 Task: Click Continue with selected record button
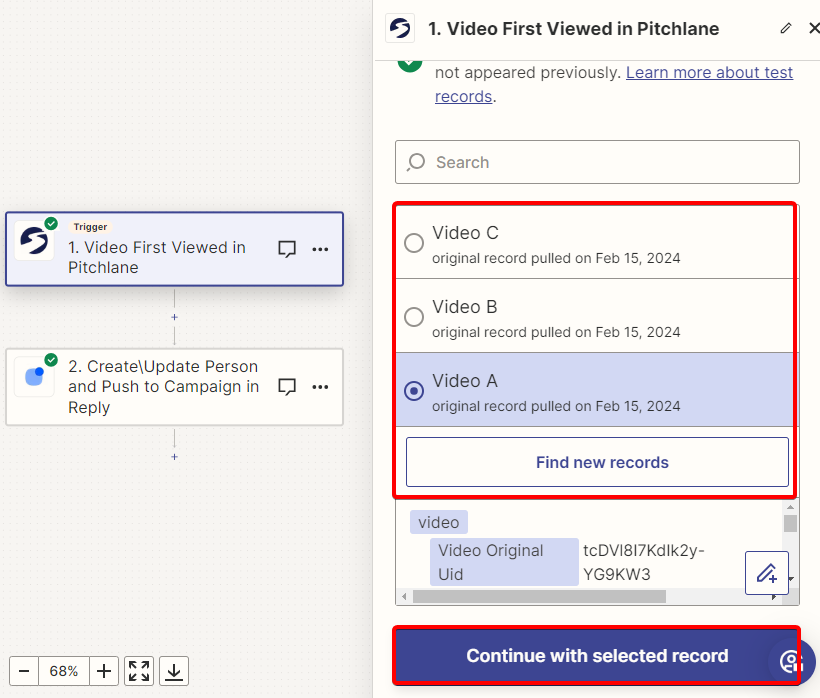[x=596, y=656]
